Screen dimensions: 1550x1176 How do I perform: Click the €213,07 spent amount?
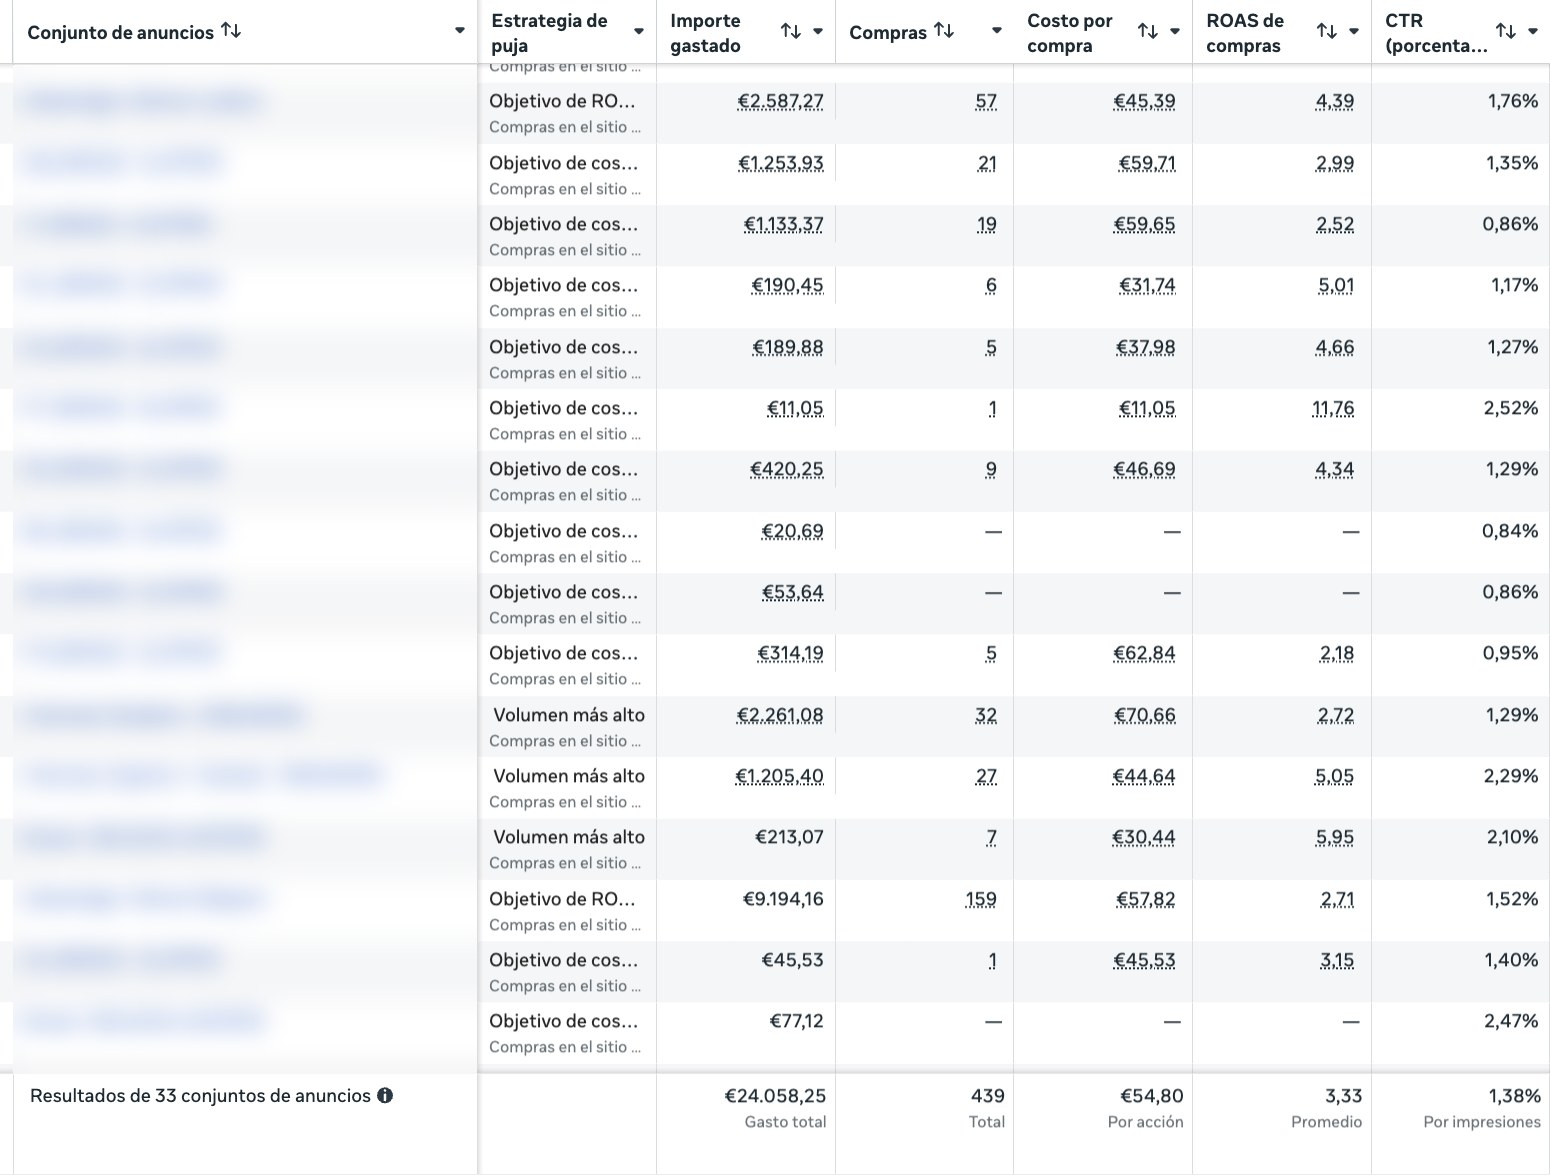click(789, 837)
